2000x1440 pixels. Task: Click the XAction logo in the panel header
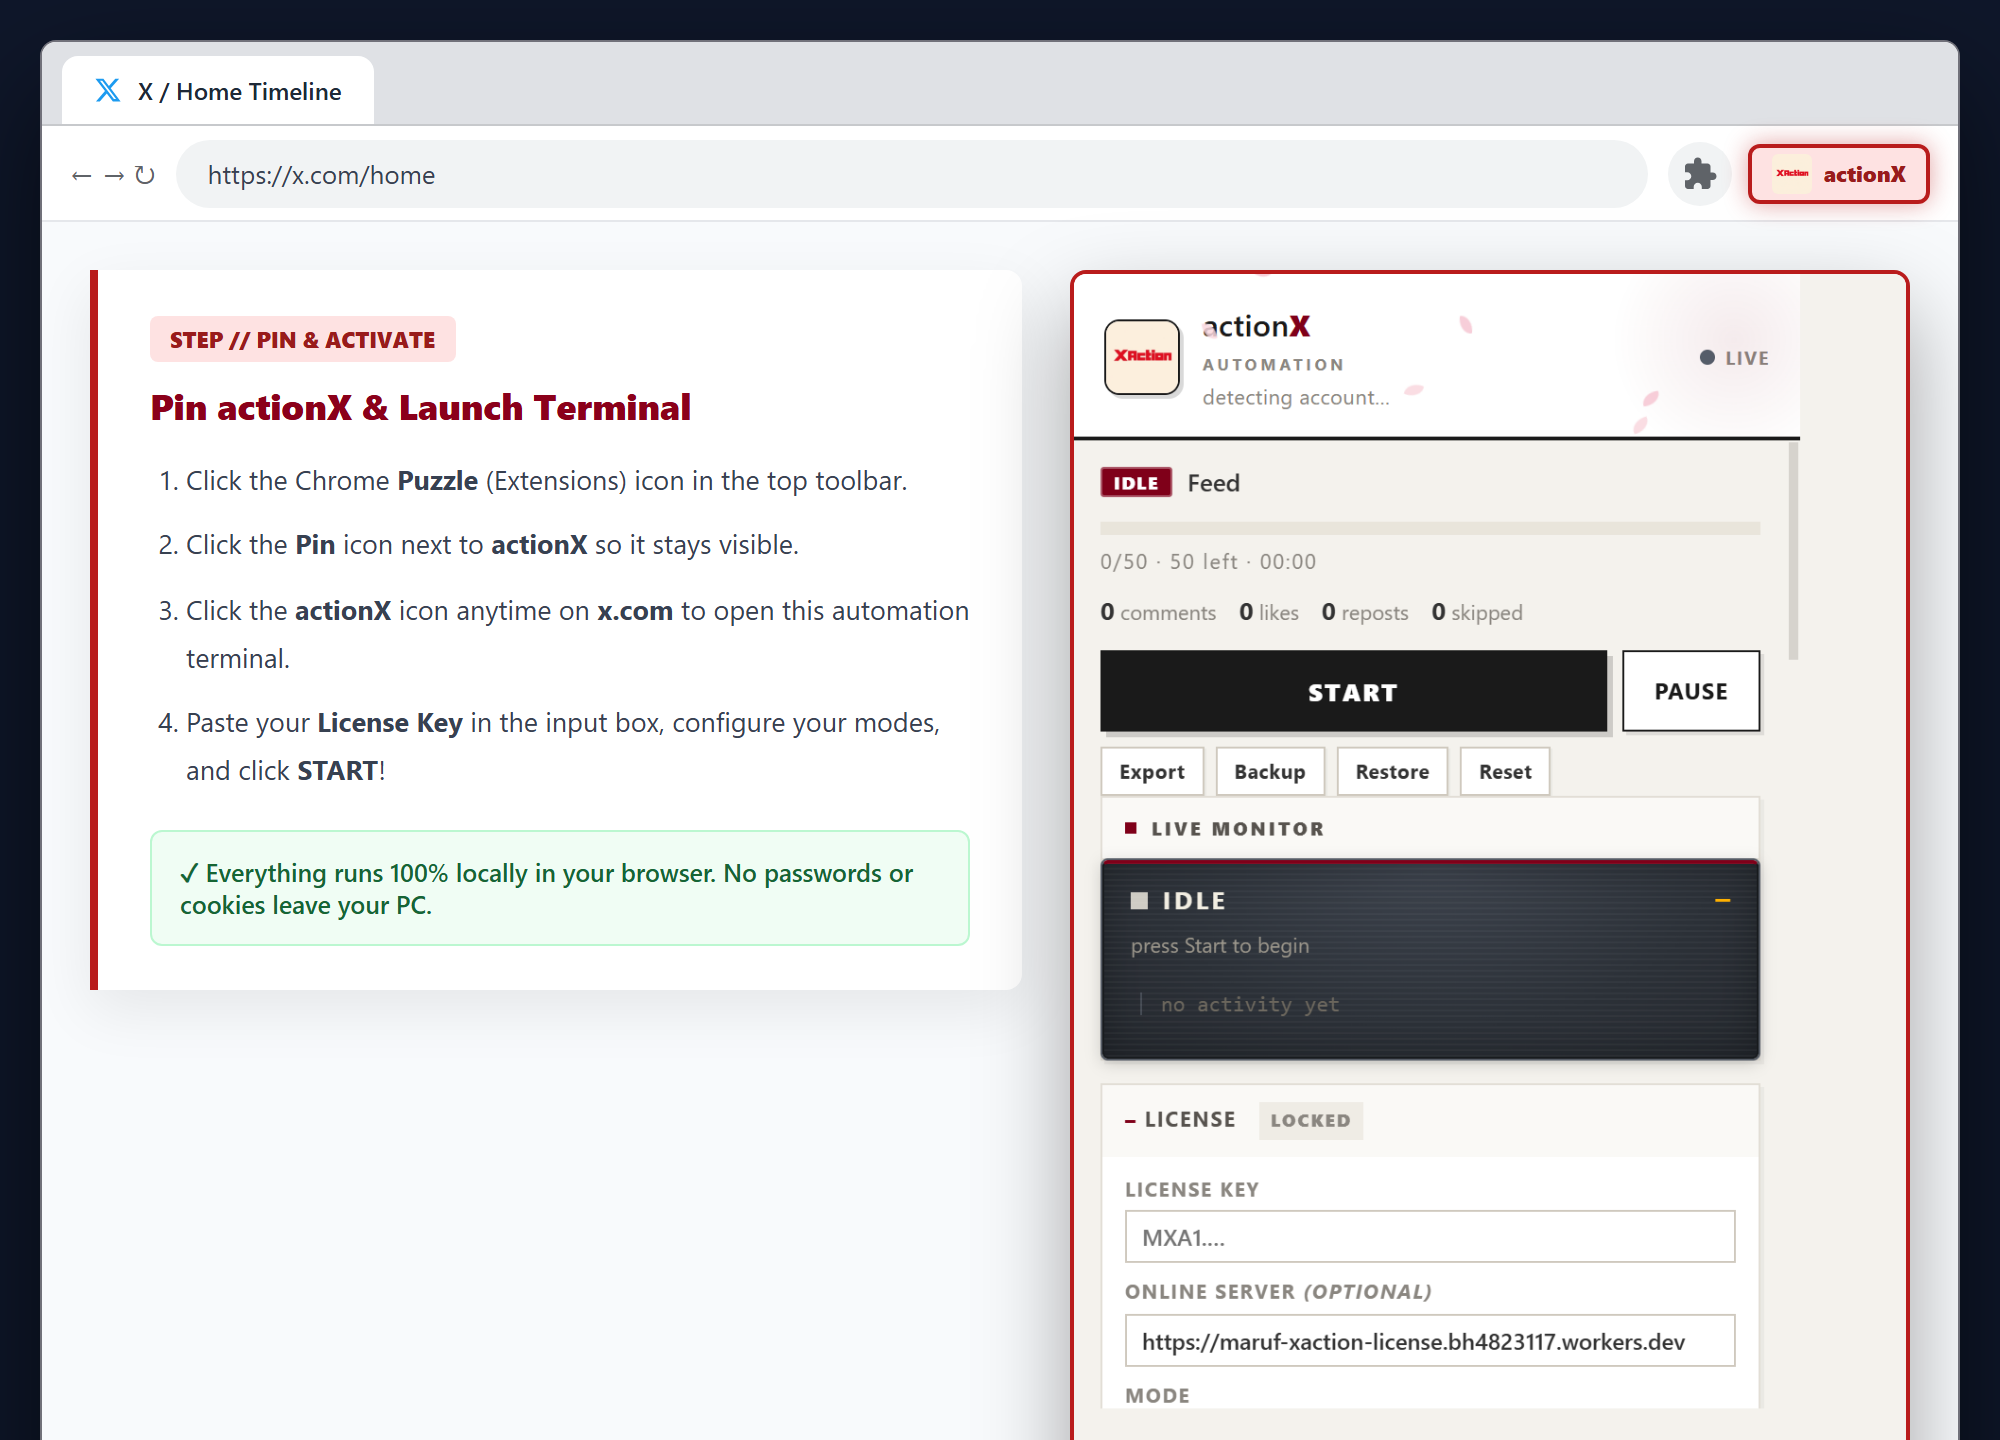pyautogui.click(x=1142, y=357)
